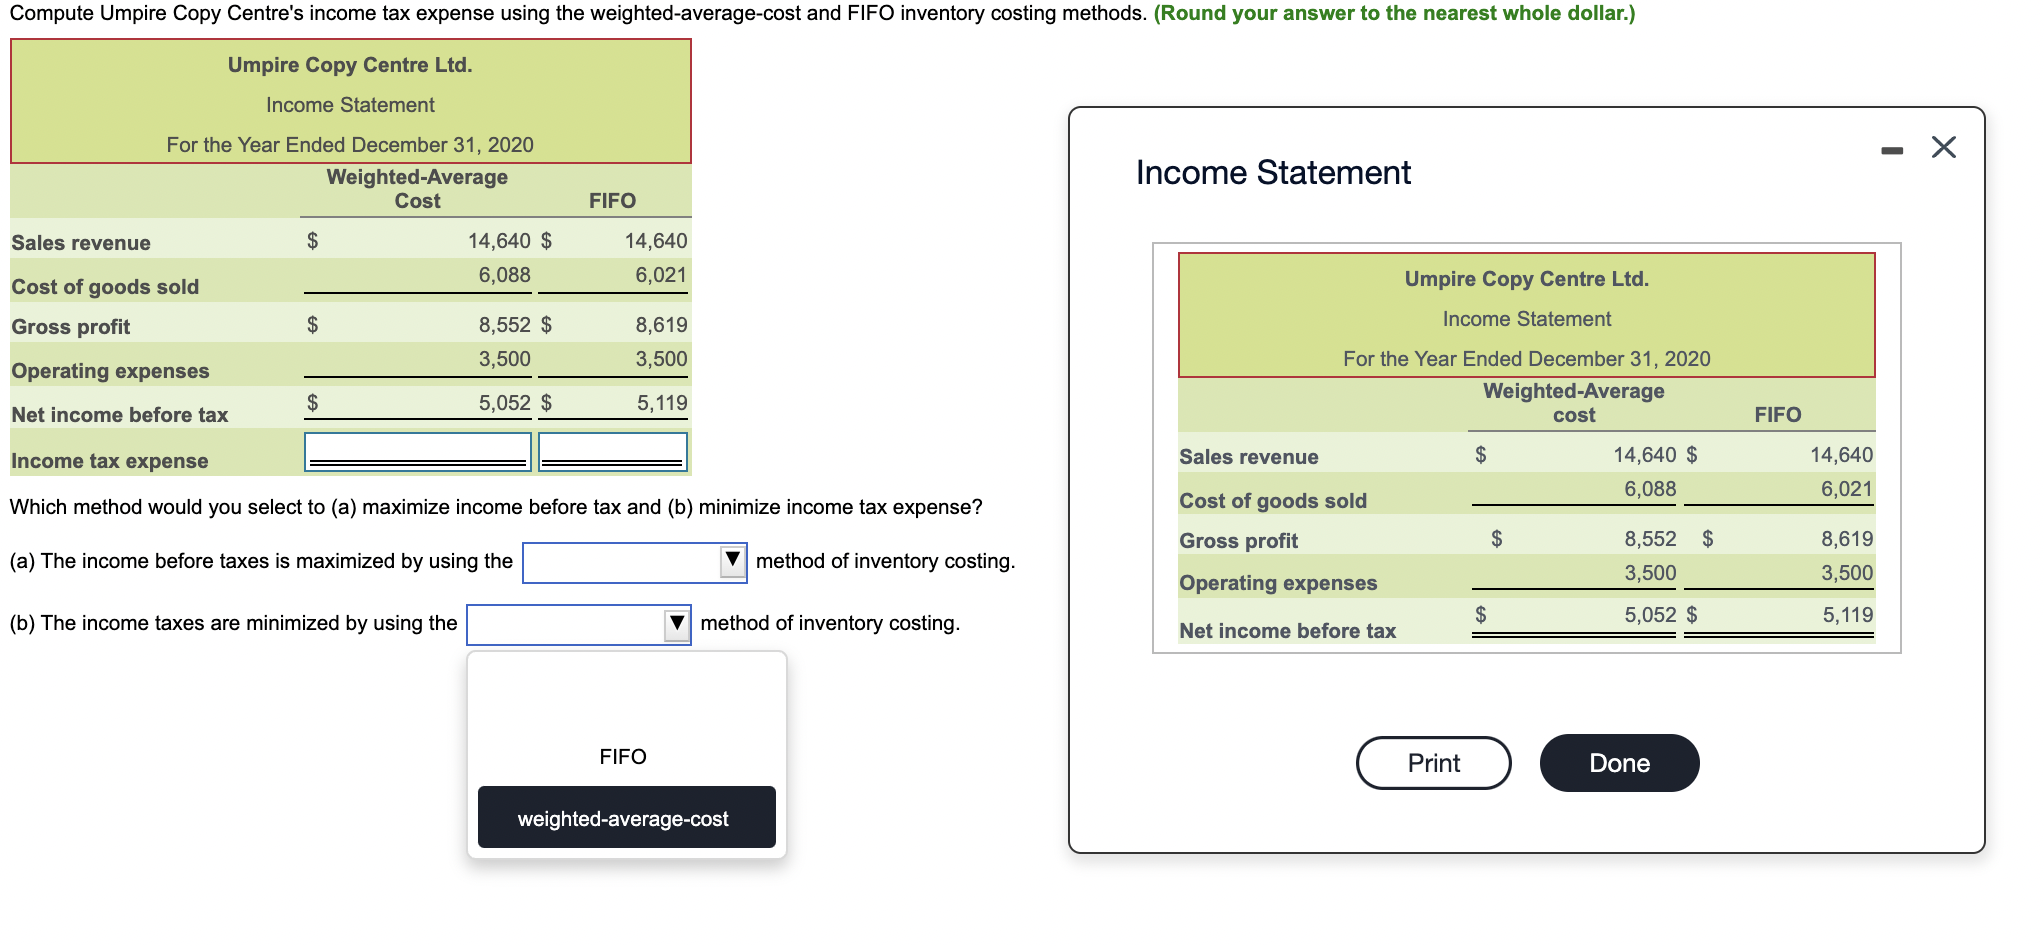Select FIFO from the open dropdown list
The image size is (2044, 946).
[623, 757]
